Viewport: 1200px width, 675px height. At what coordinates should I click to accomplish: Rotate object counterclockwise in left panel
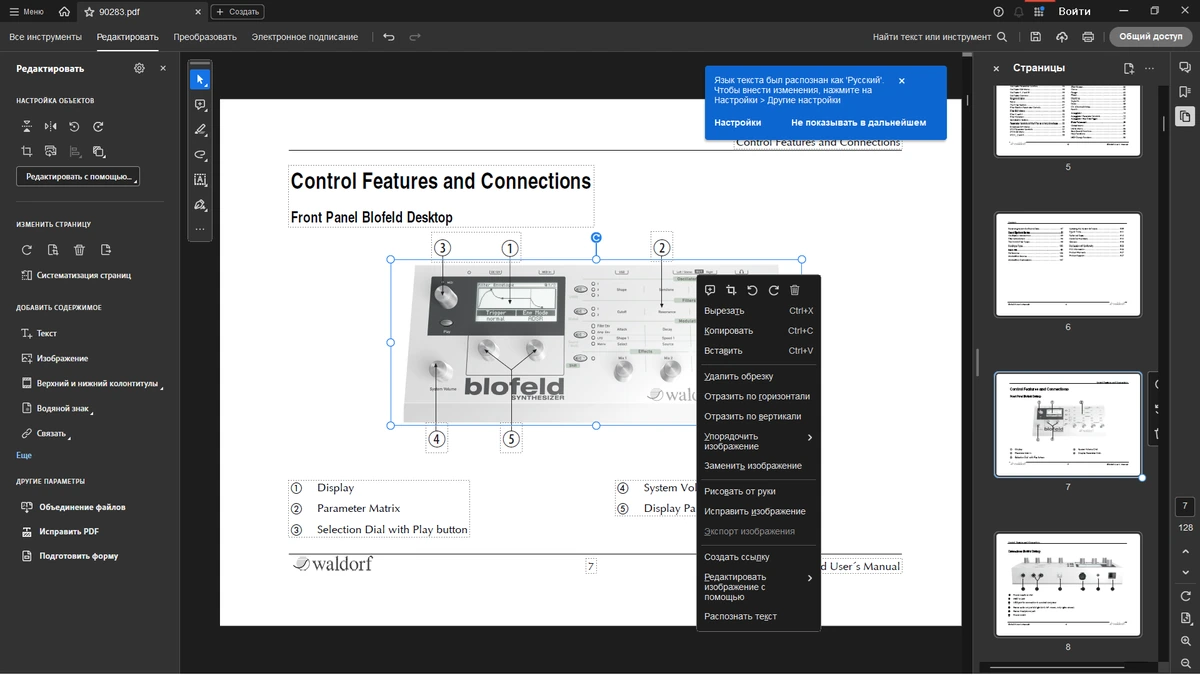[x=75, y=127]
